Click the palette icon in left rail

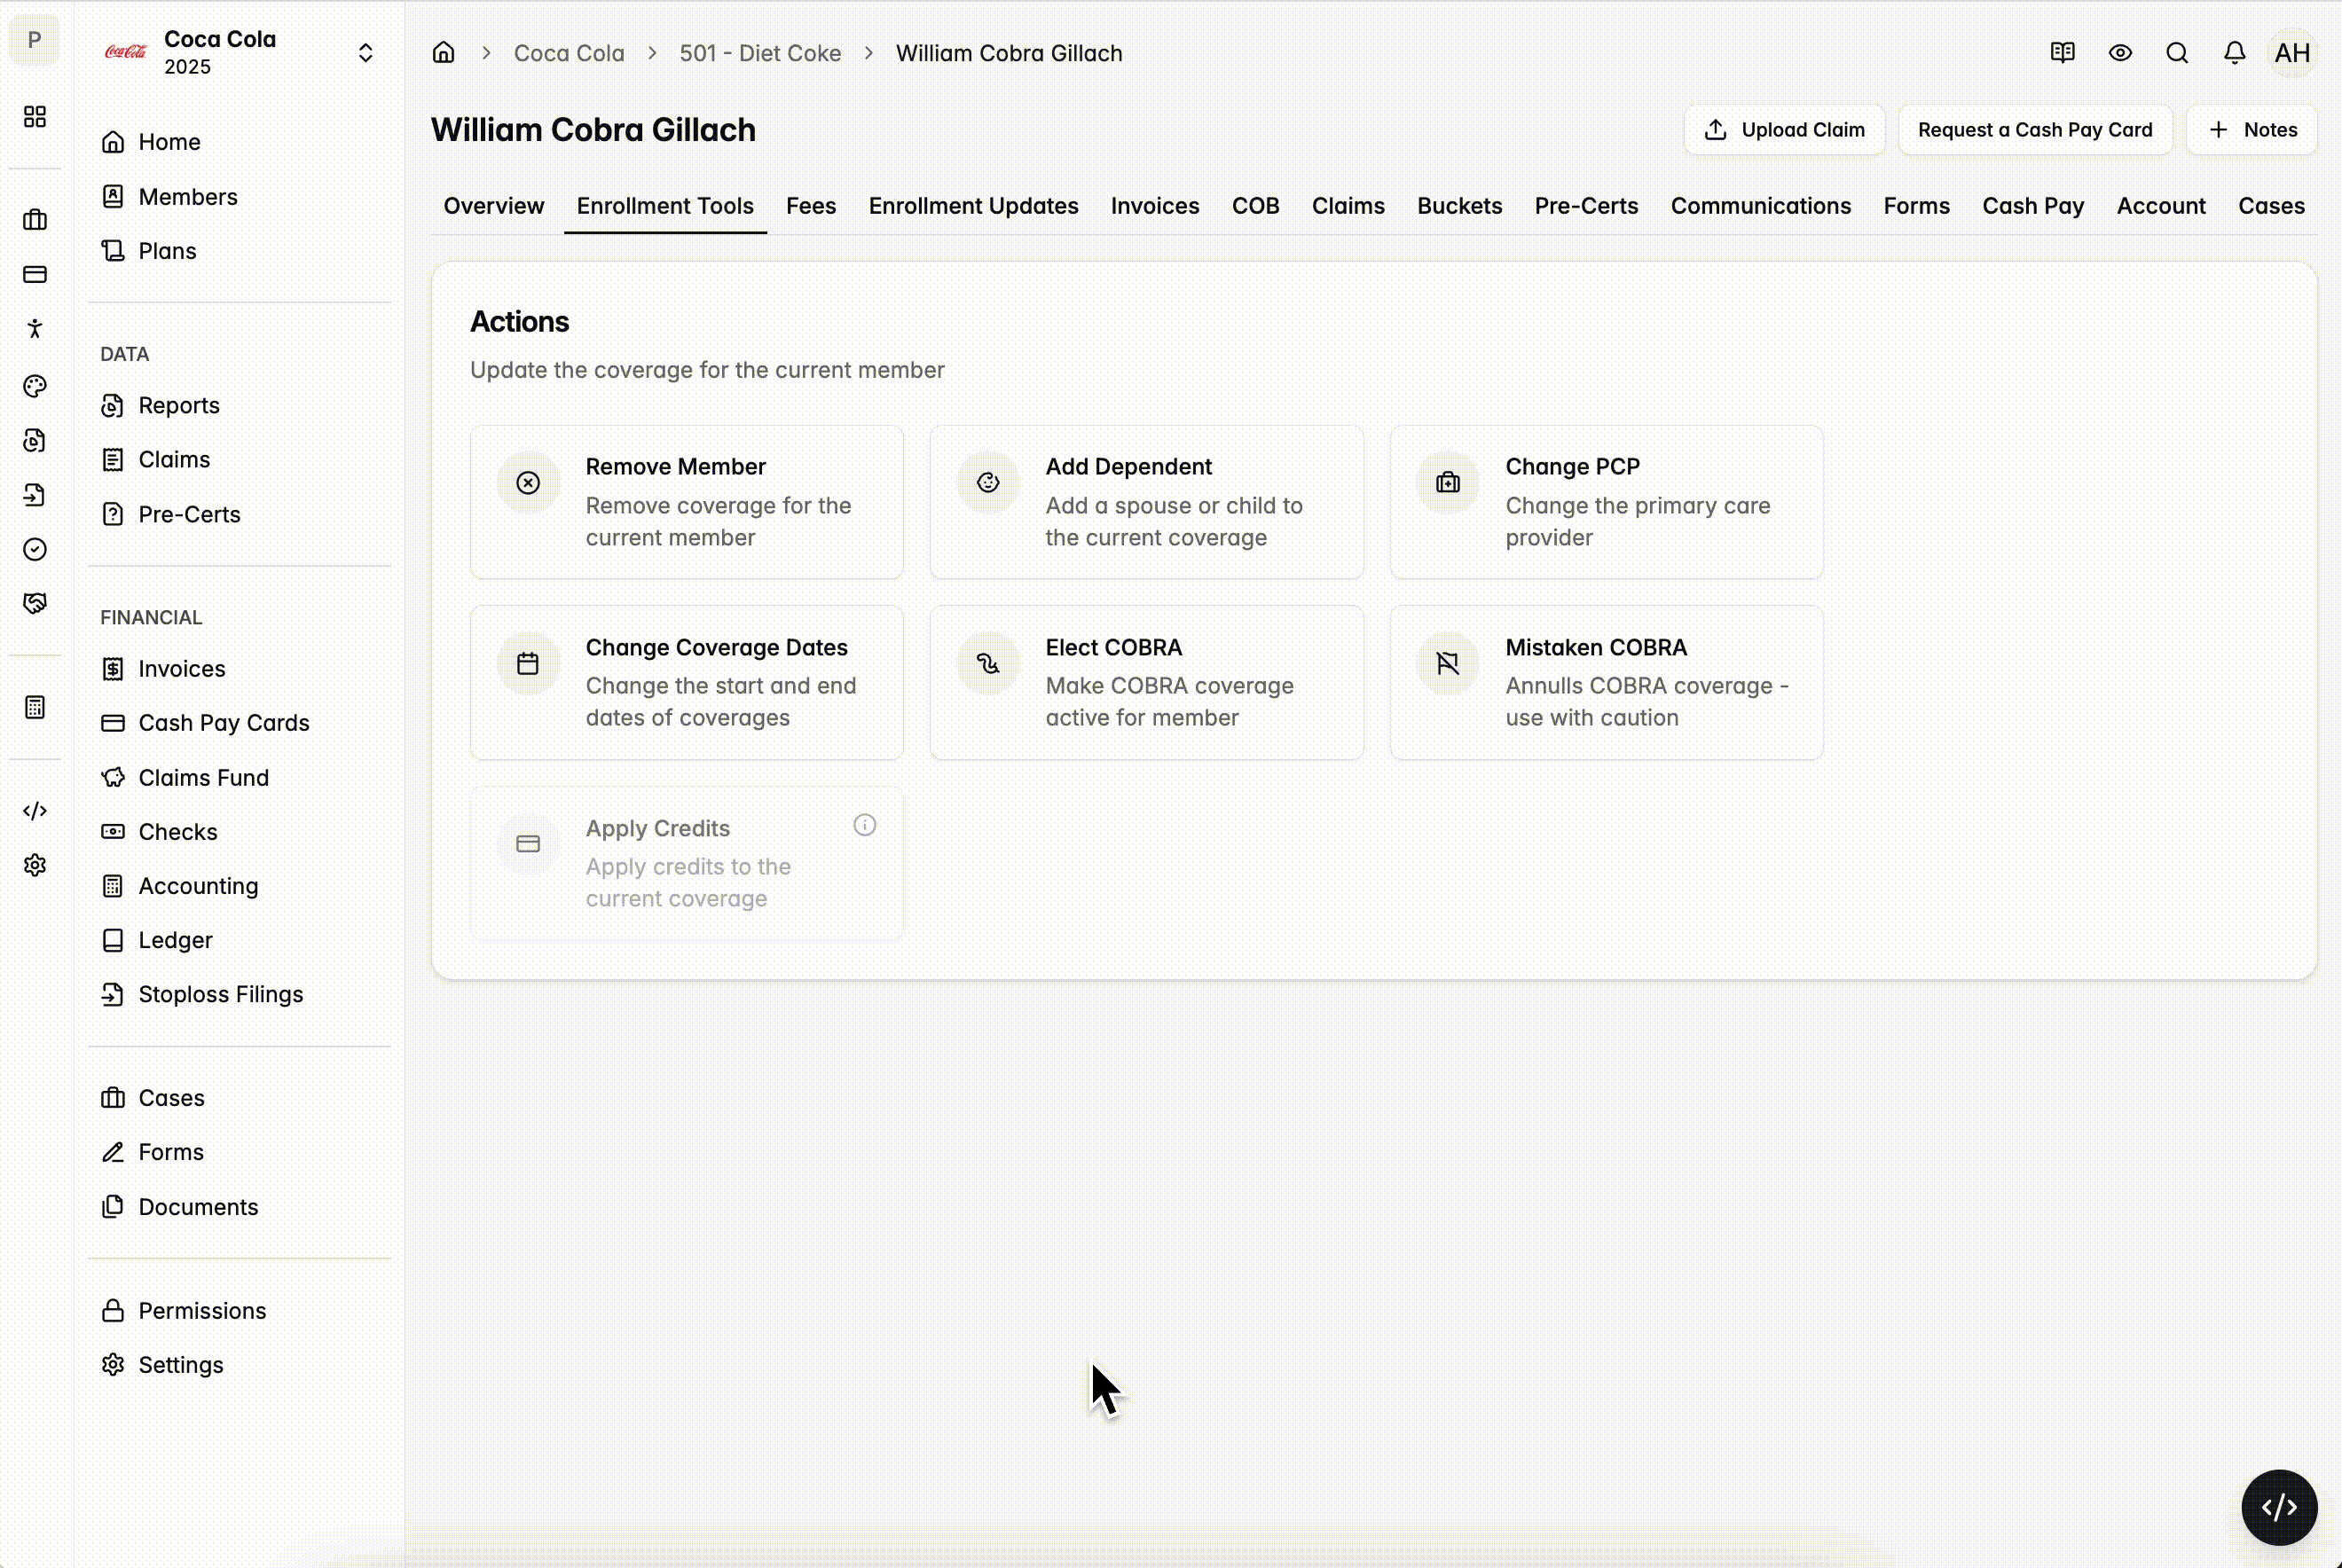[x=35, y=386]
